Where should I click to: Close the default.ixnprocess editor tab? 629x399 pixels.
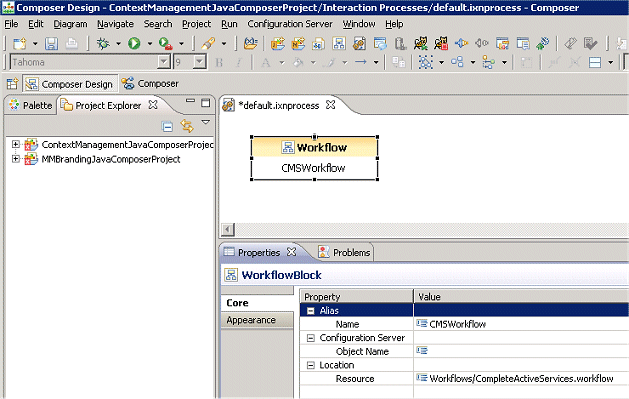click(x=331, y=105)
